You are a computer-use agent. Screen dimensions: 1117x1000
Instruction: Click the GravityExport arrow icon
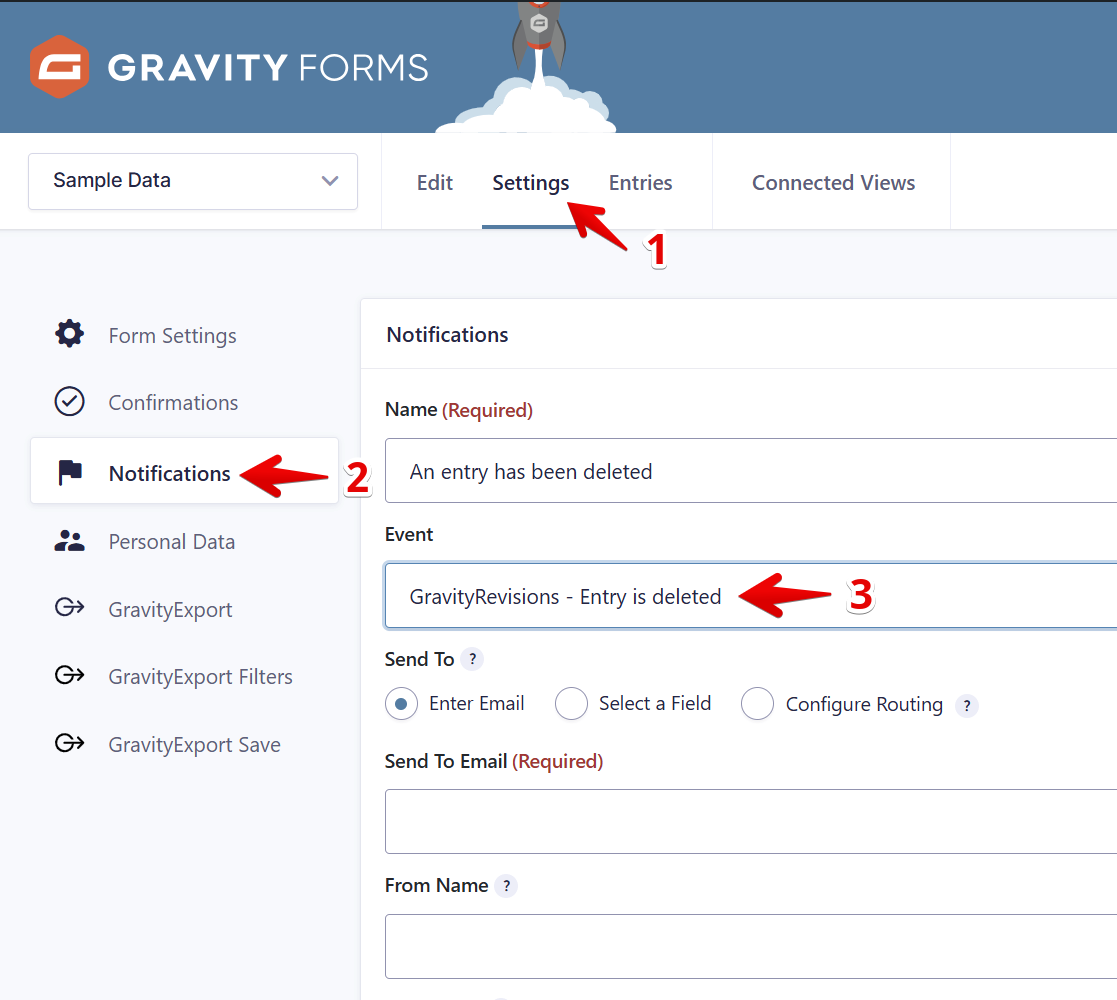click(69, 609)
